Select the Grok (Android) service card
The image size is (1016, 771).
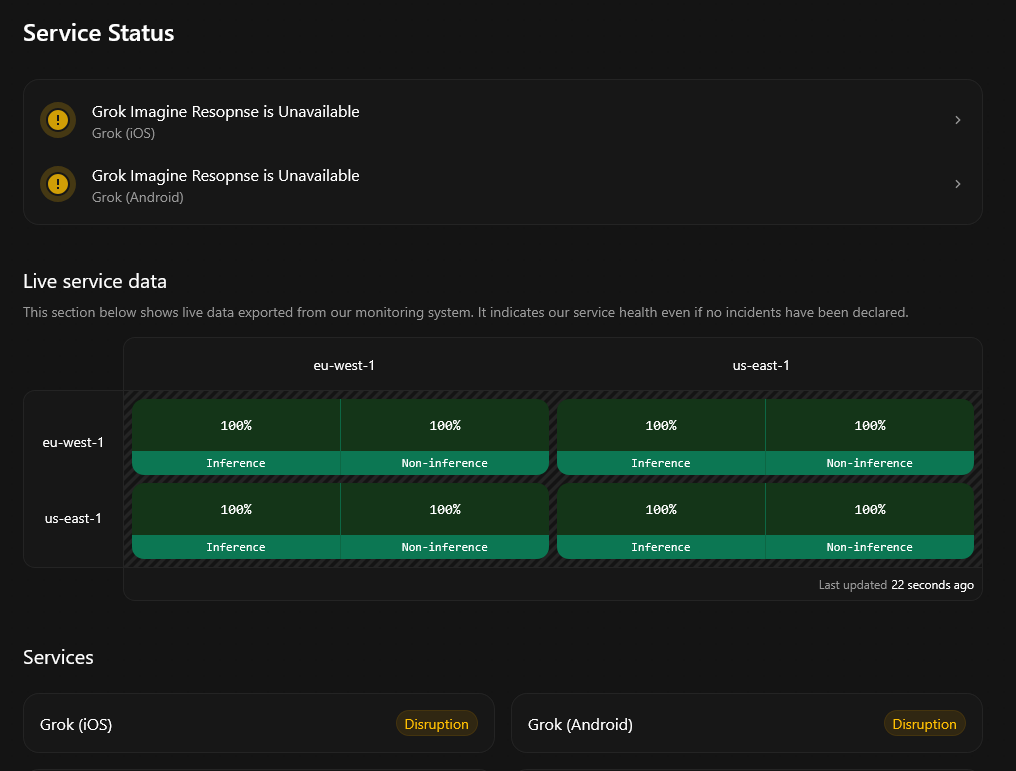tap(746, 723)
